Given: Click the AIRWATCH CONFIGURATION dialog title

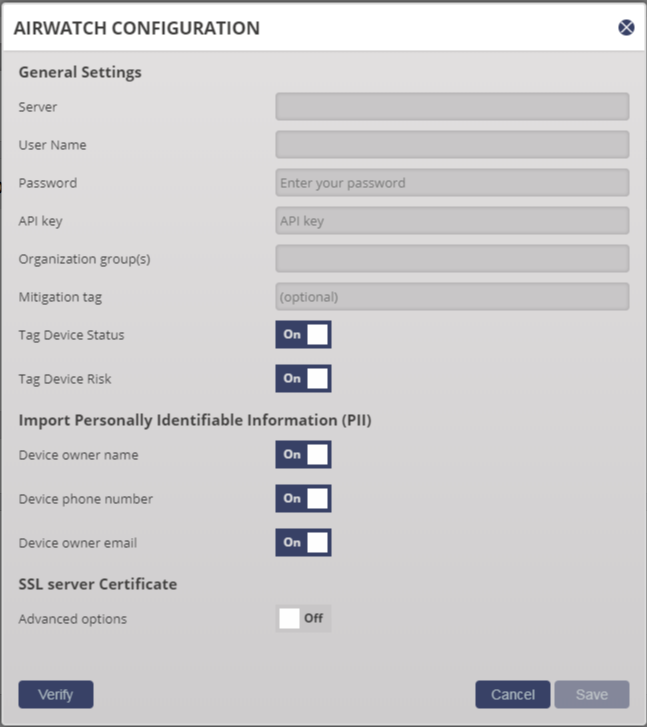Looking at the screenshot, I should [137, 28].
